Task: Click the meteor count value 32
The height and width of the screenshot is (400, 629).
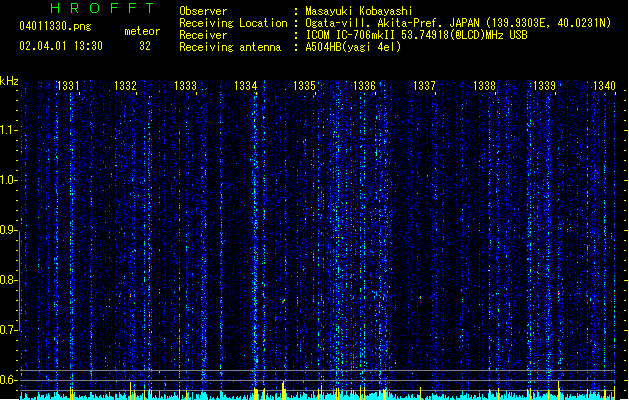Action: [x=145, y=46]
